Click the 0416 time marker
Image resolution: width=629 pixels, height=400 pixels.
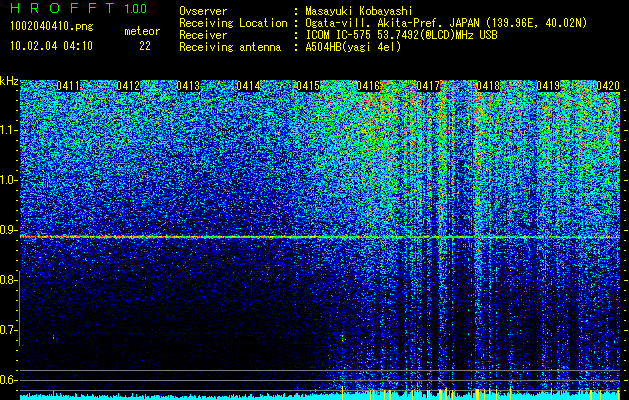pyautogui.click(x=368, y=86)
